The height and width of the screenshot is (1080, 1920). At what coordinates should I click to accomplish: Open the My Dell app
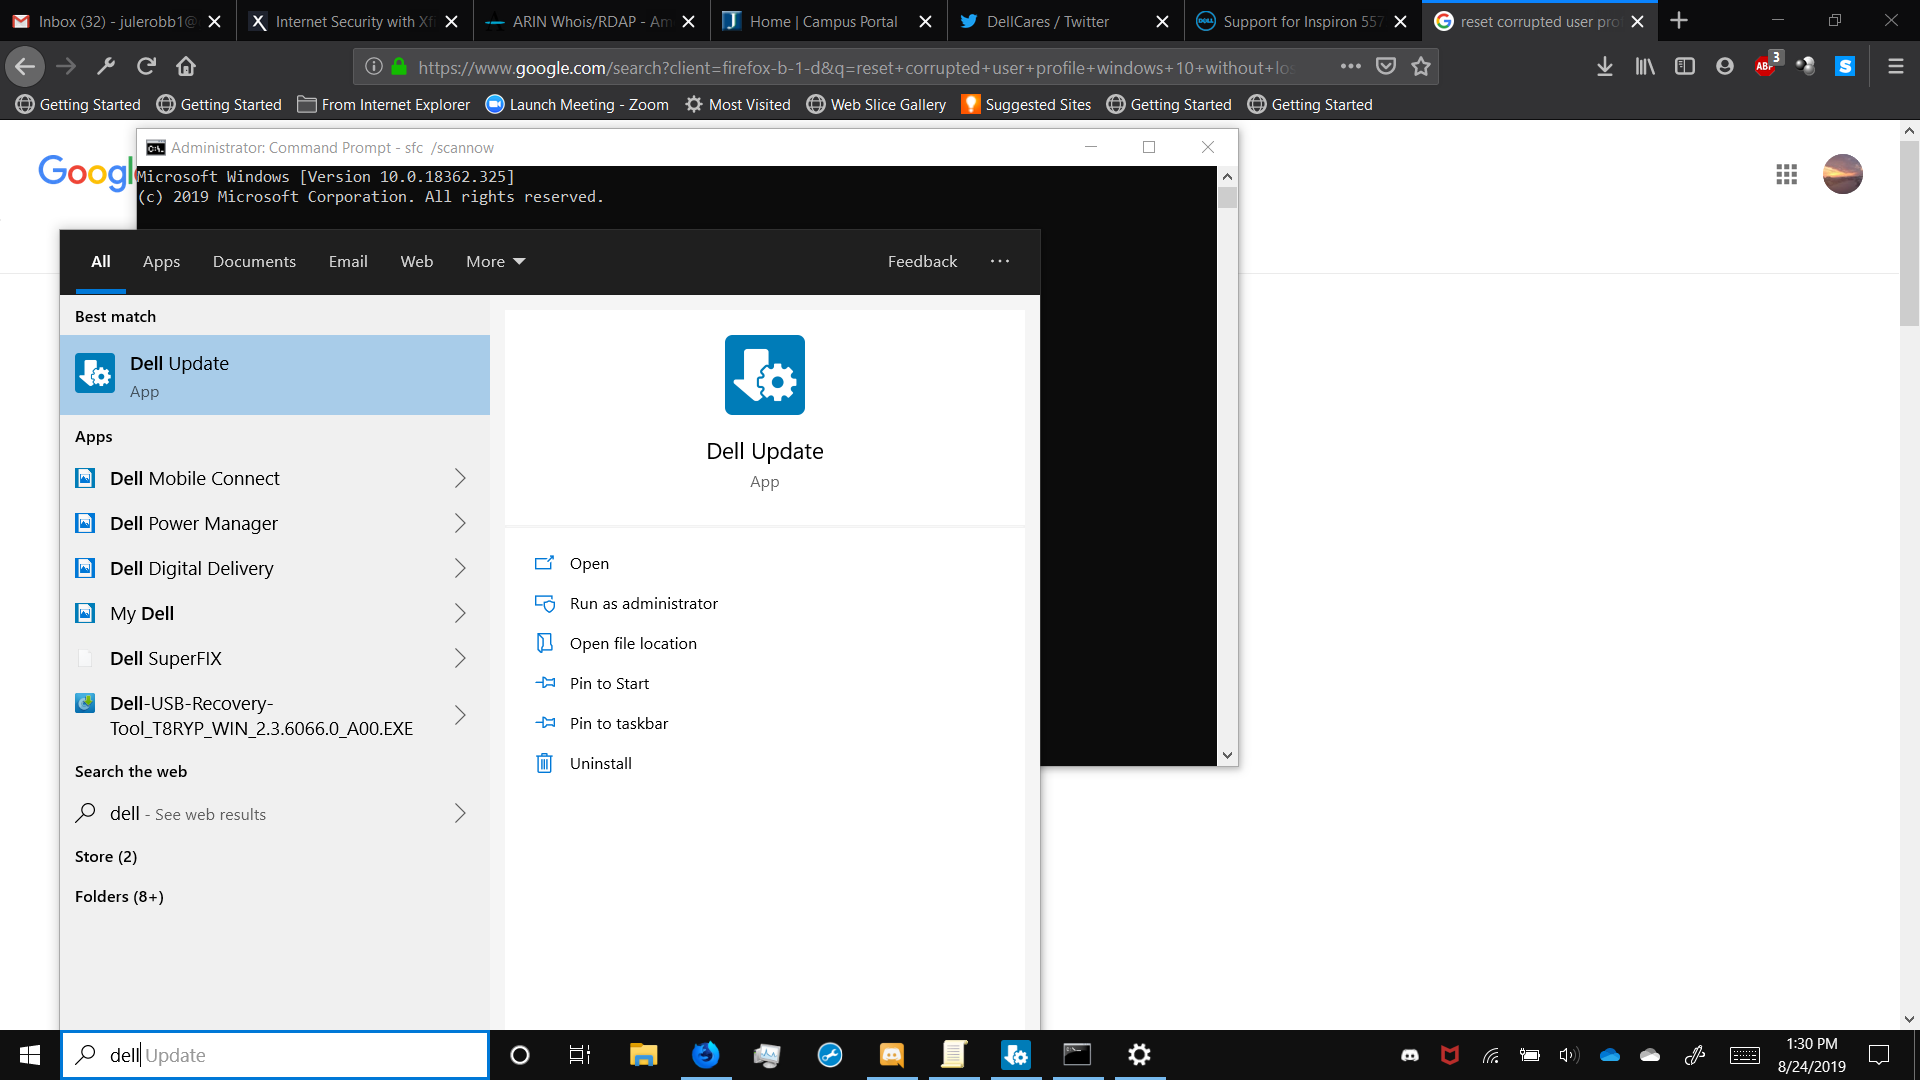(x=143, y=613)
